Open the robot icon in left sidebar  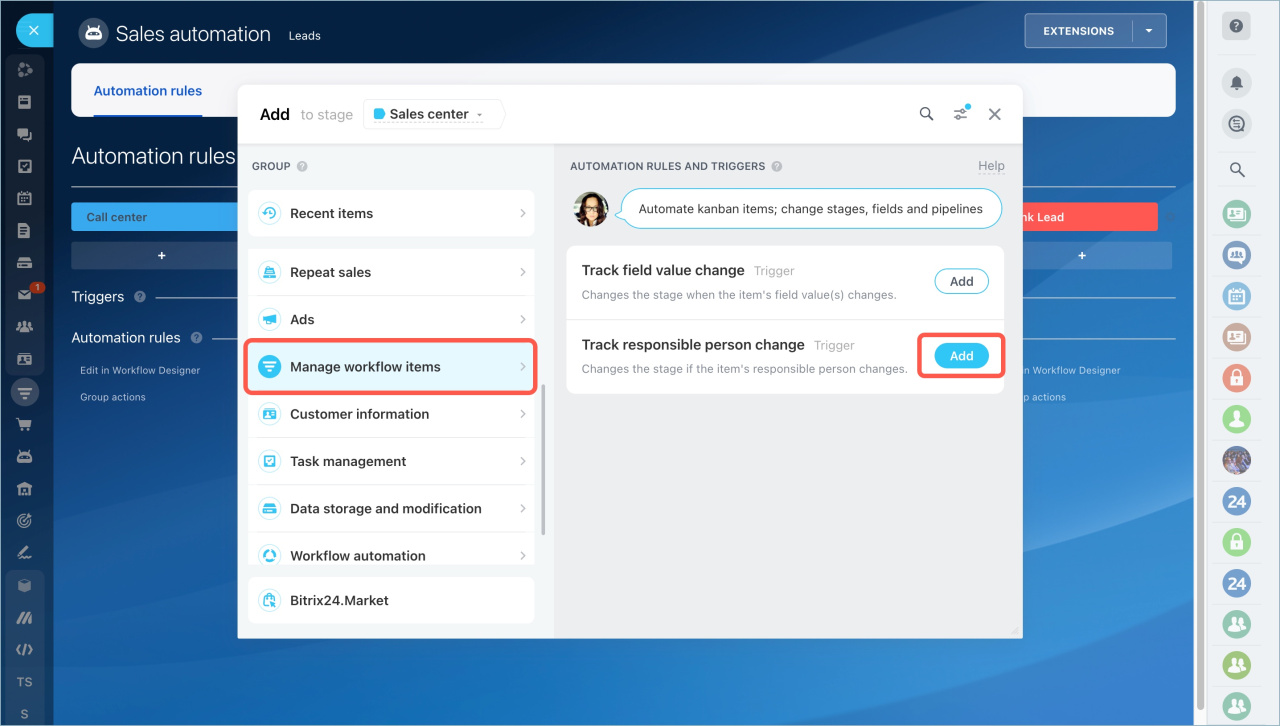[x=25, y=456]
